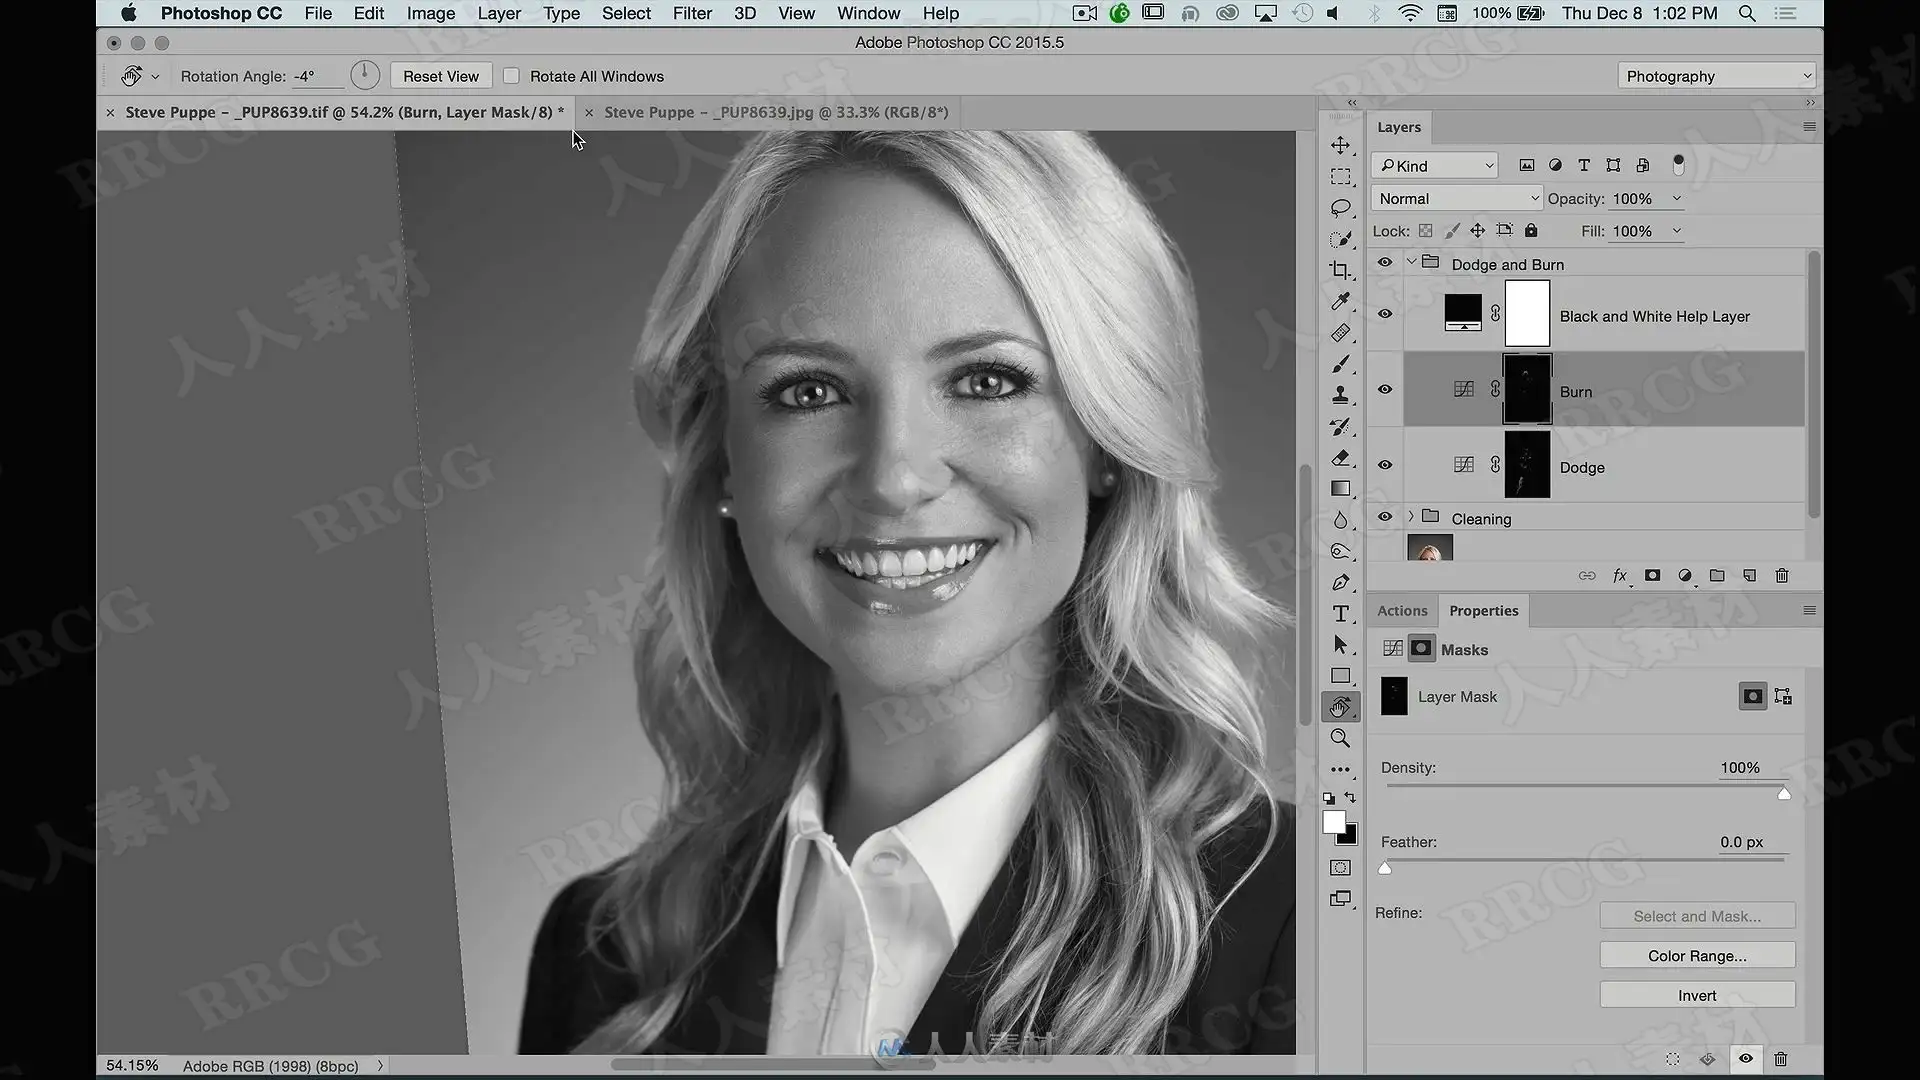The width and height of the screenshot is (1920, 1080).
Task: Switch to the Actions tab
Action: pyautogui.click(x=1402, y=611)
